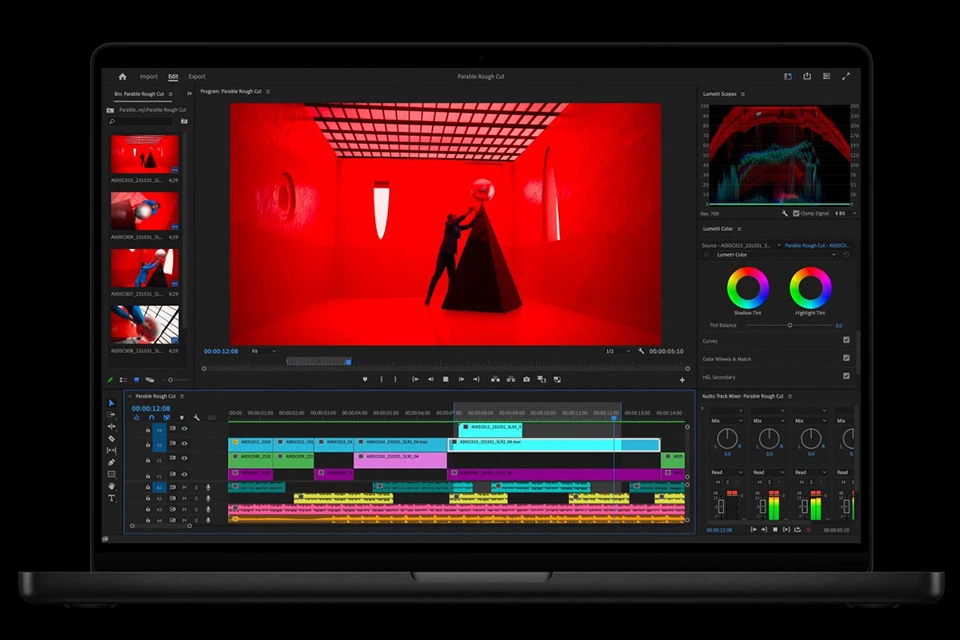Pick the Pen tool
Viewport: 960px width, 640px height.
pos(111,462)
